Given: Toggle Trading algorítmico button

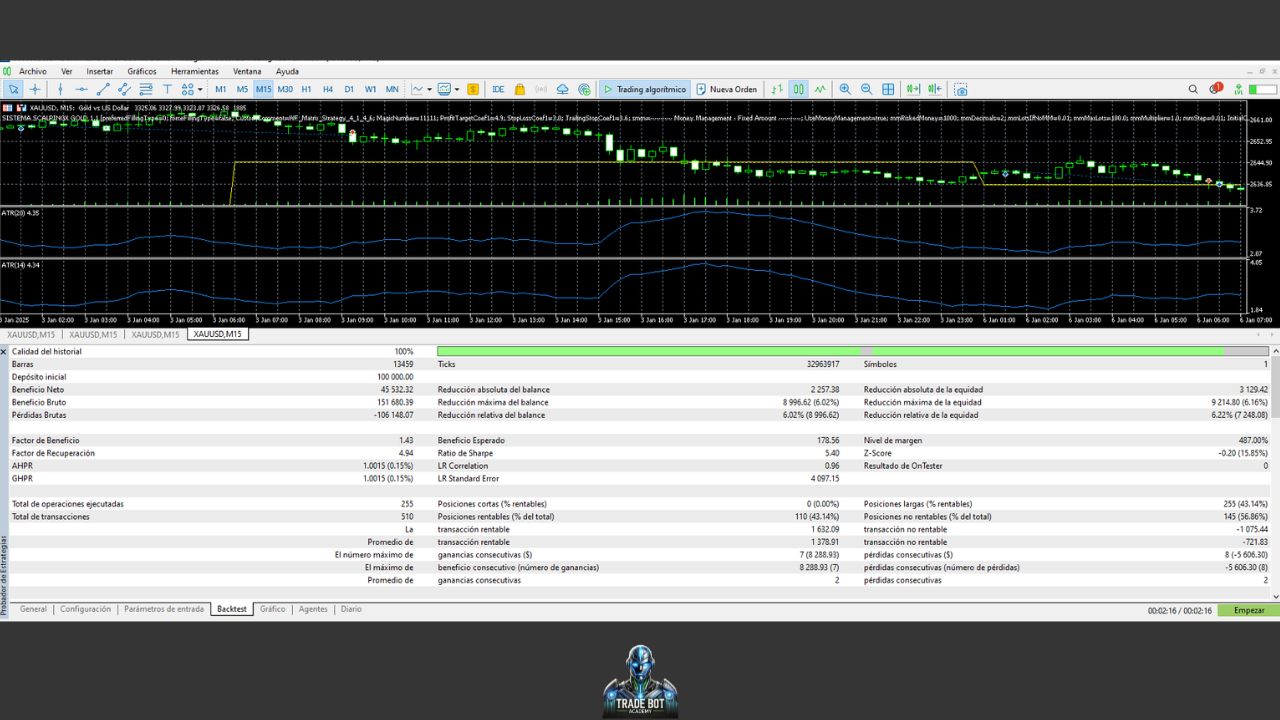Looking at the screenshot, I should pos(645,89).
